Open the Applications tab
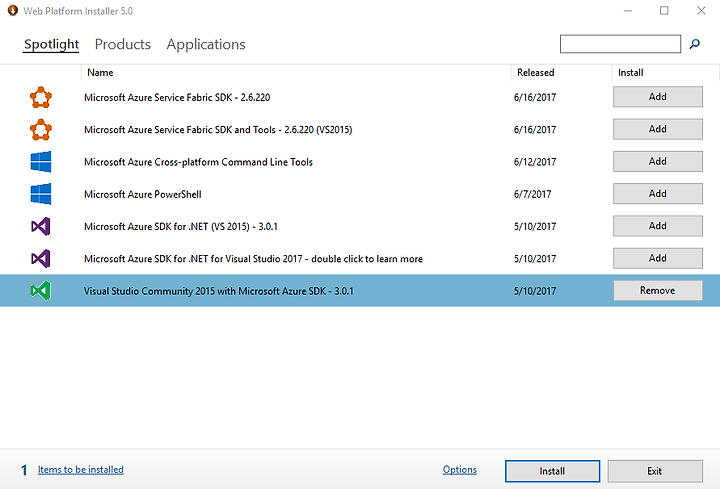Screen dimensions: 720x489 click(206, 45)
